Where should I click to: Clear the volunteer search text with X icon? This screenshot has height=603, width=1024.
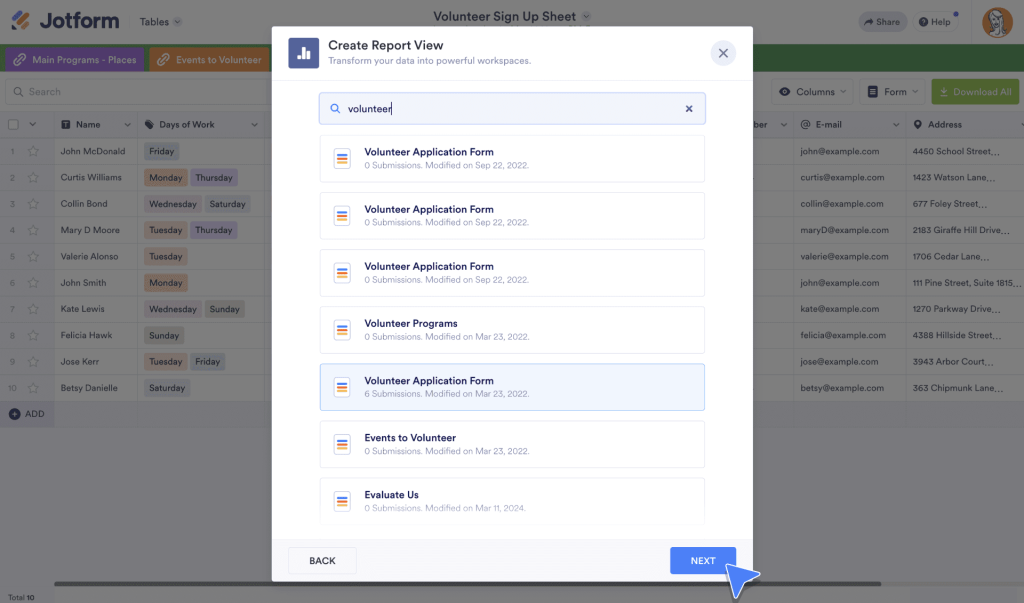tap(688, 109)
